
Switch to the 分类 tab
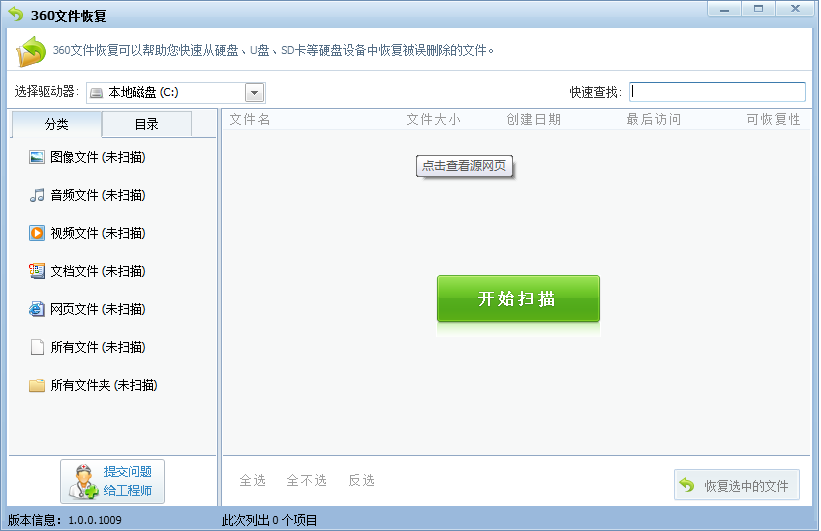coord(56,124)
